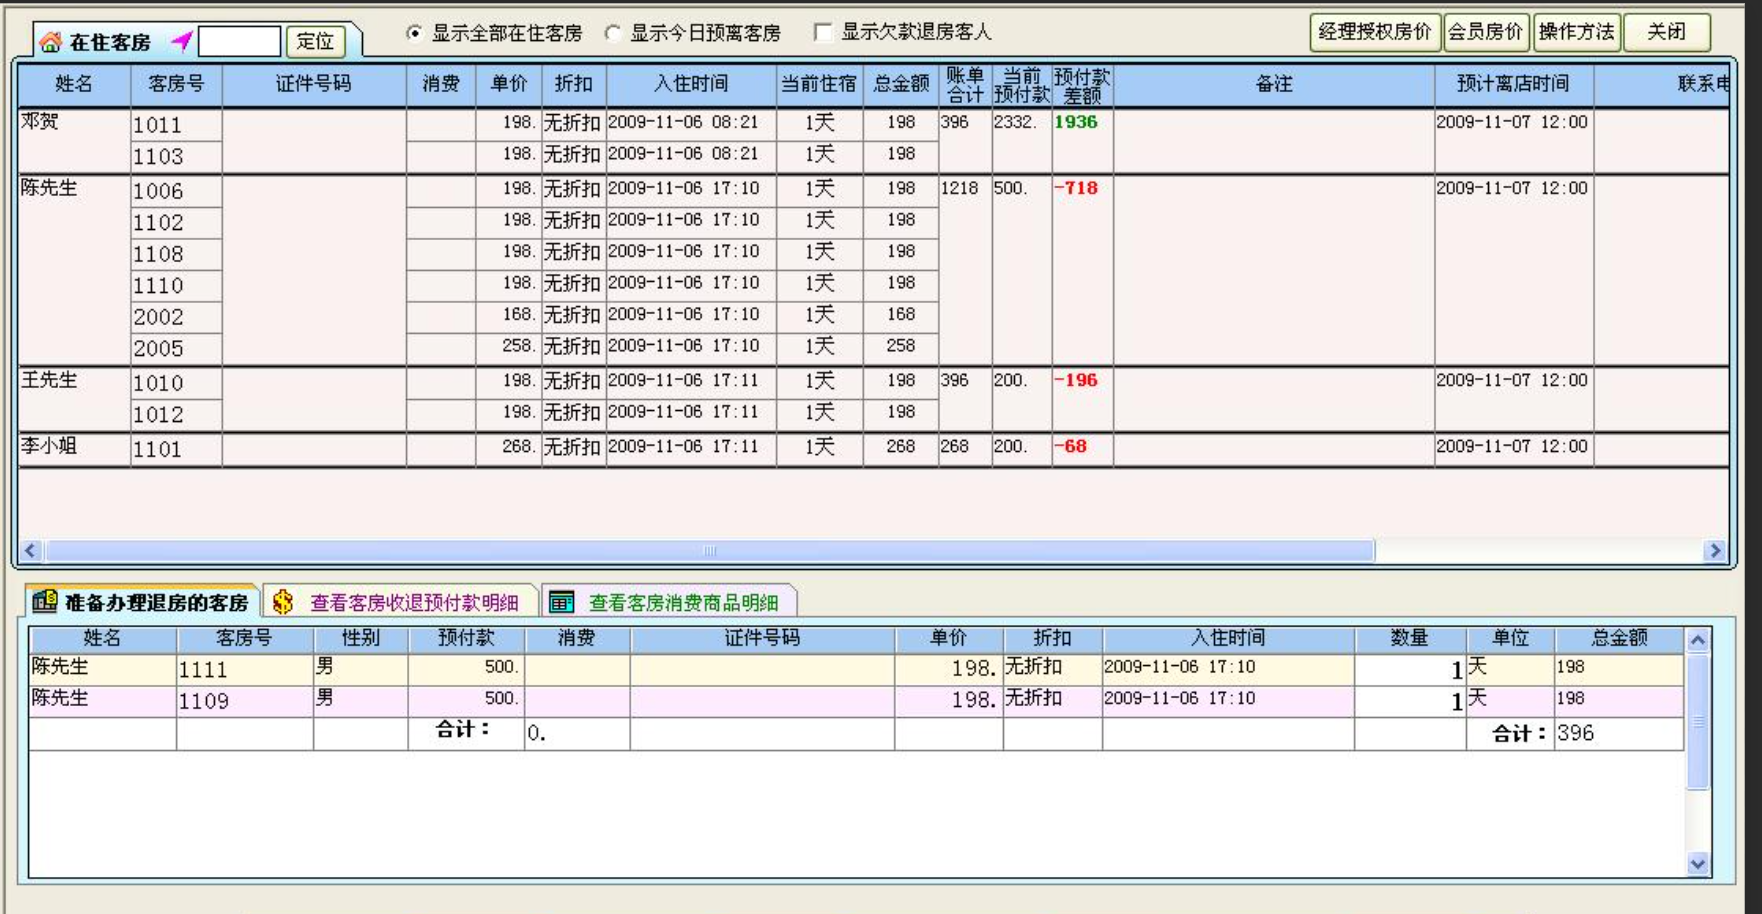Select room number 1108
The width and height of the screenshot is (1762, 914).
[x=158, y=254]
